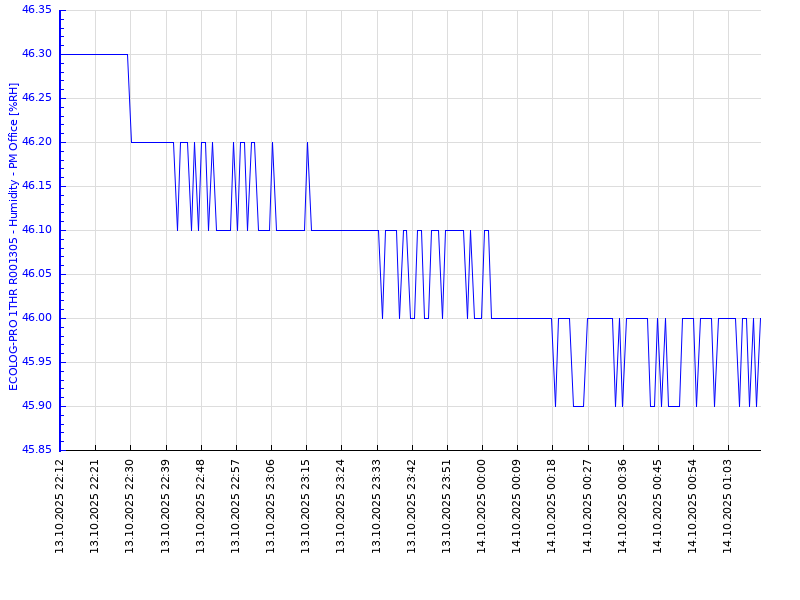Click the flat 46.30 line at chart start
The height and width of the screenshot is (600, 800).
[93, 54]
